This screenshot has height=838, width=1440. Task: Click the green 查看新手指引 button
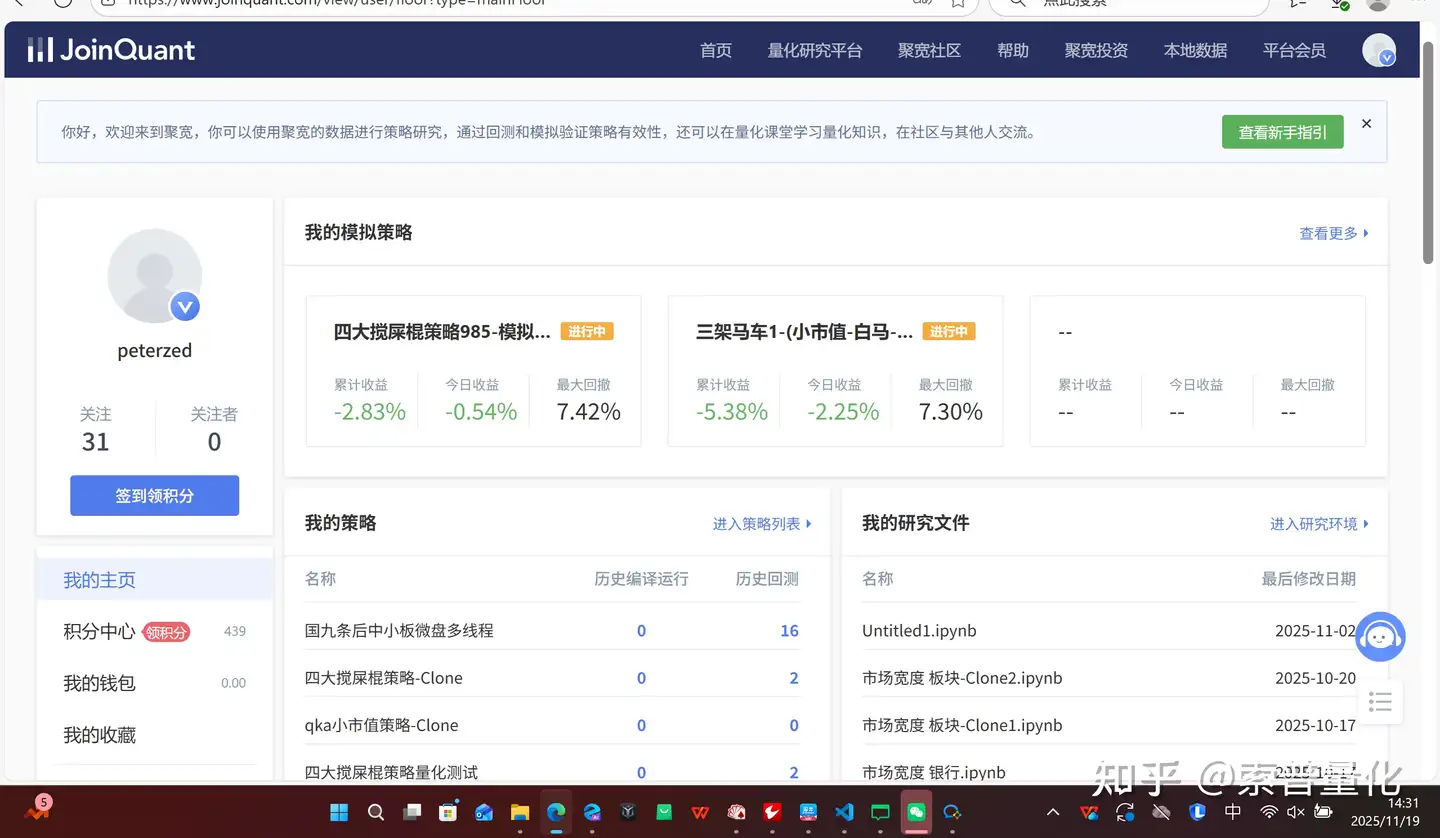(x=1283, y=132)
